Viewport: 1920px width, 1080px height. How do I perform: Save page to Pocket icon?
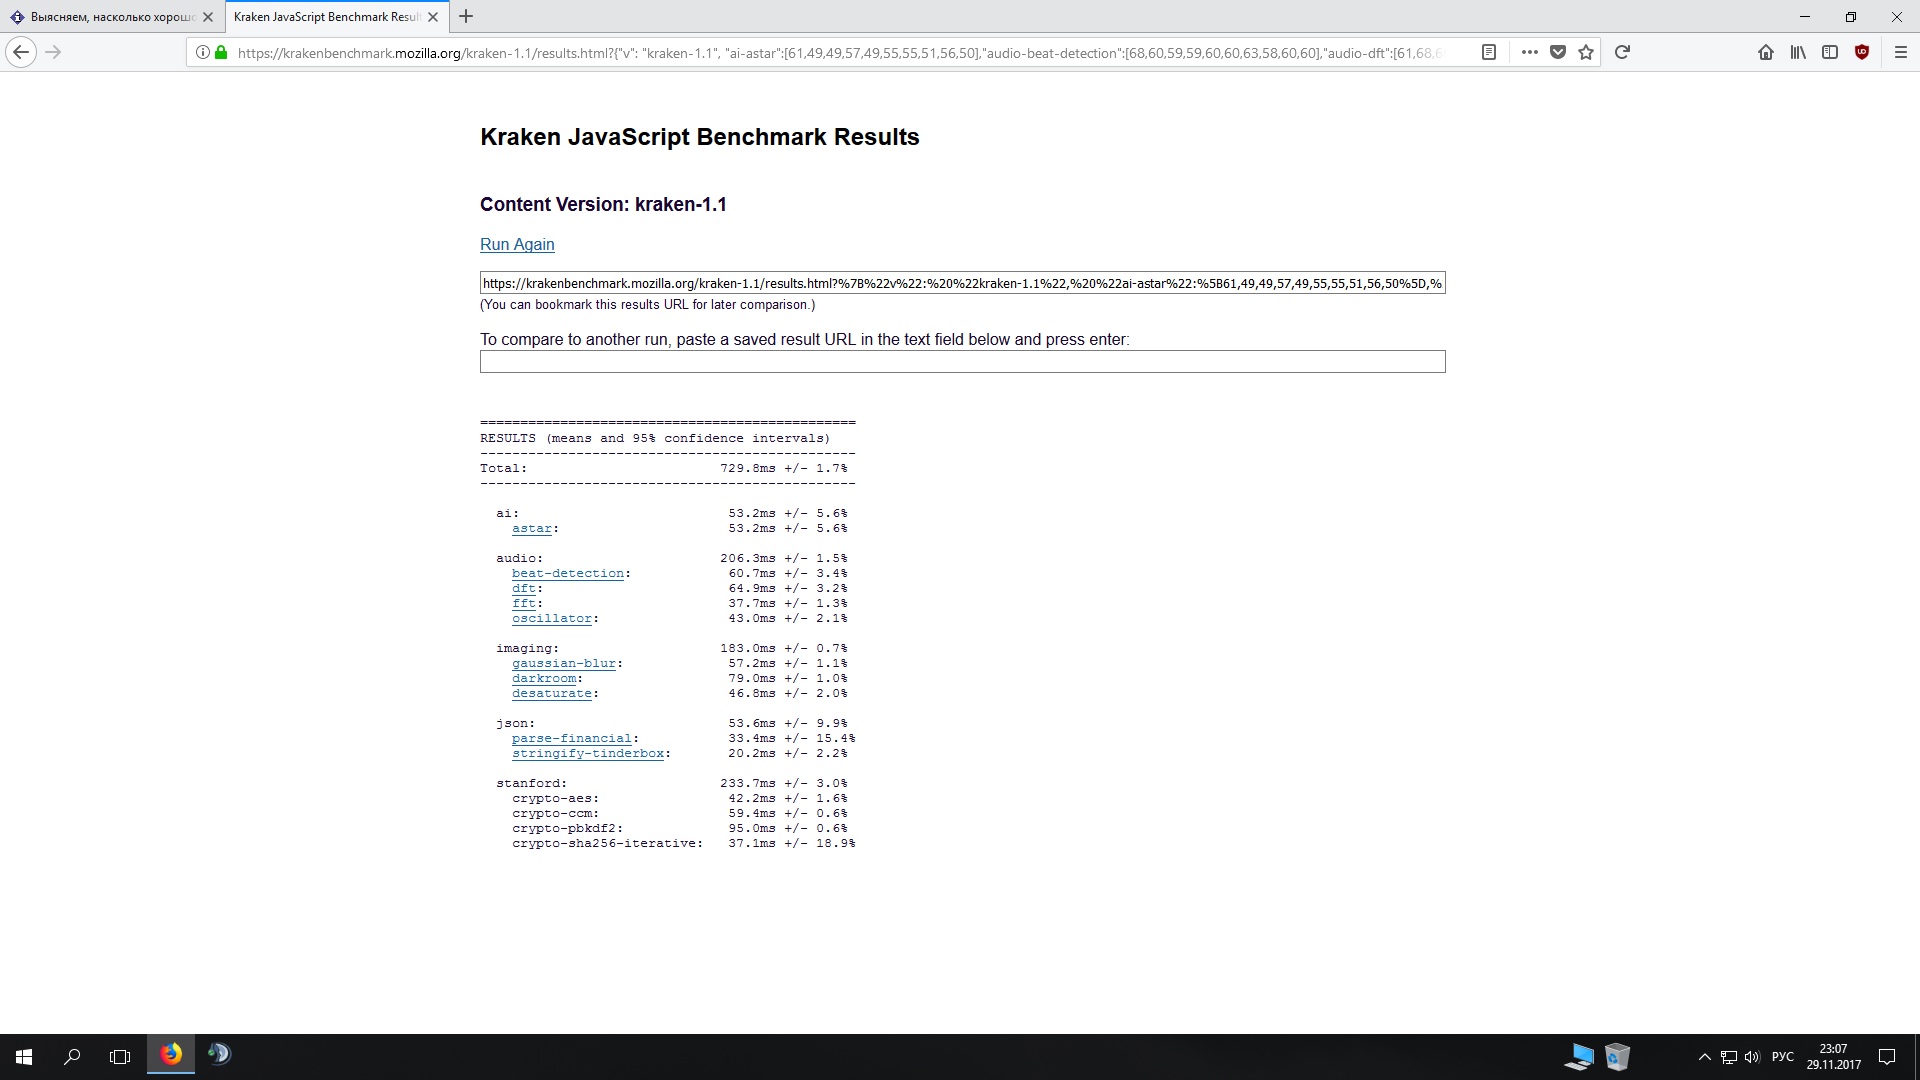tap(1557, 52)
